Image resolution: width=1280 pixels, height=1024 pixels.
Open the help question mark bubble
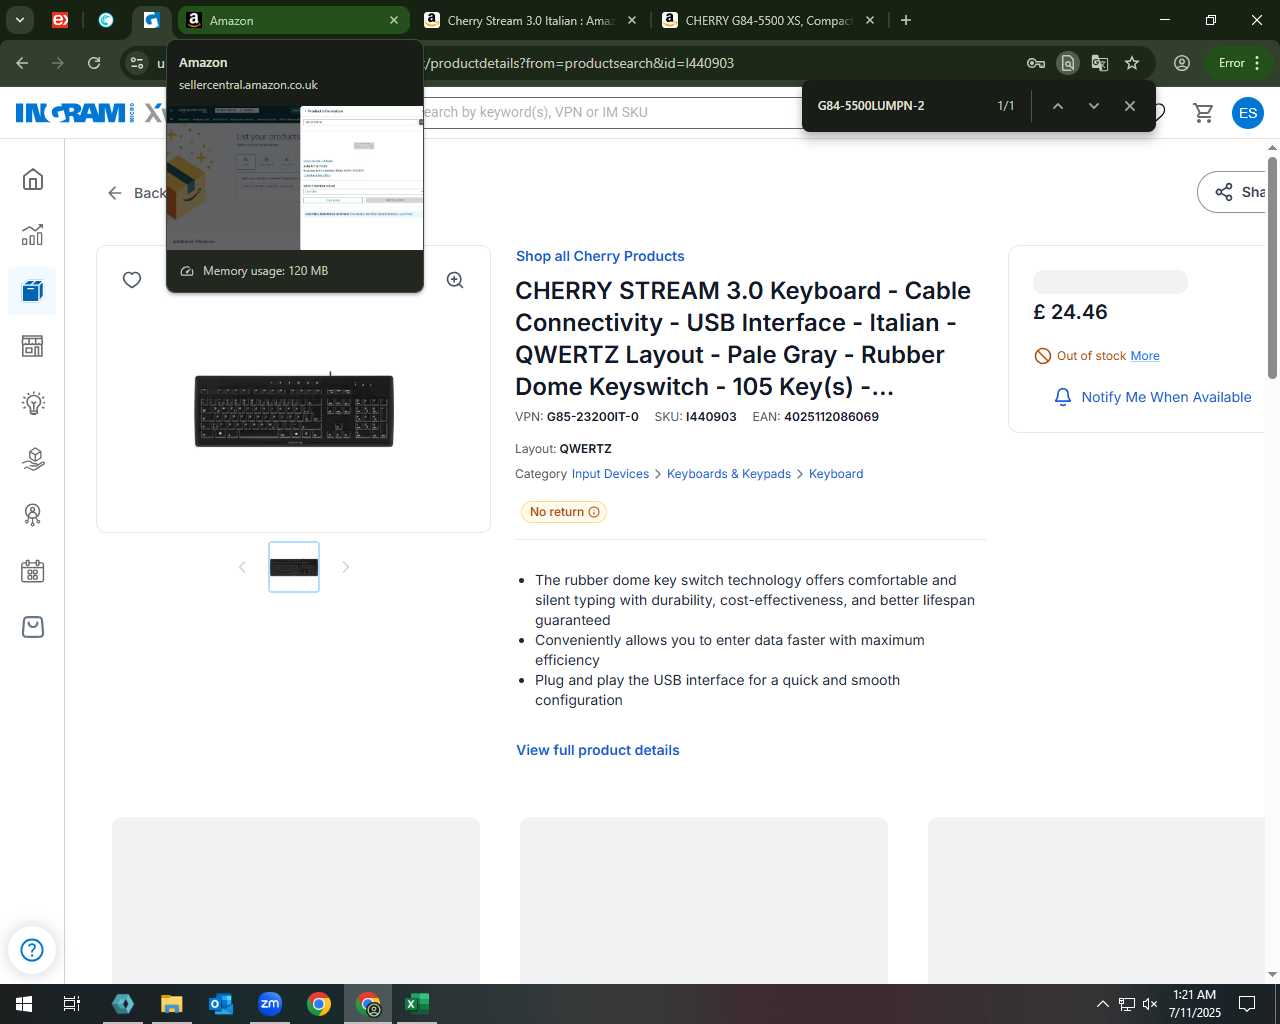32,949
